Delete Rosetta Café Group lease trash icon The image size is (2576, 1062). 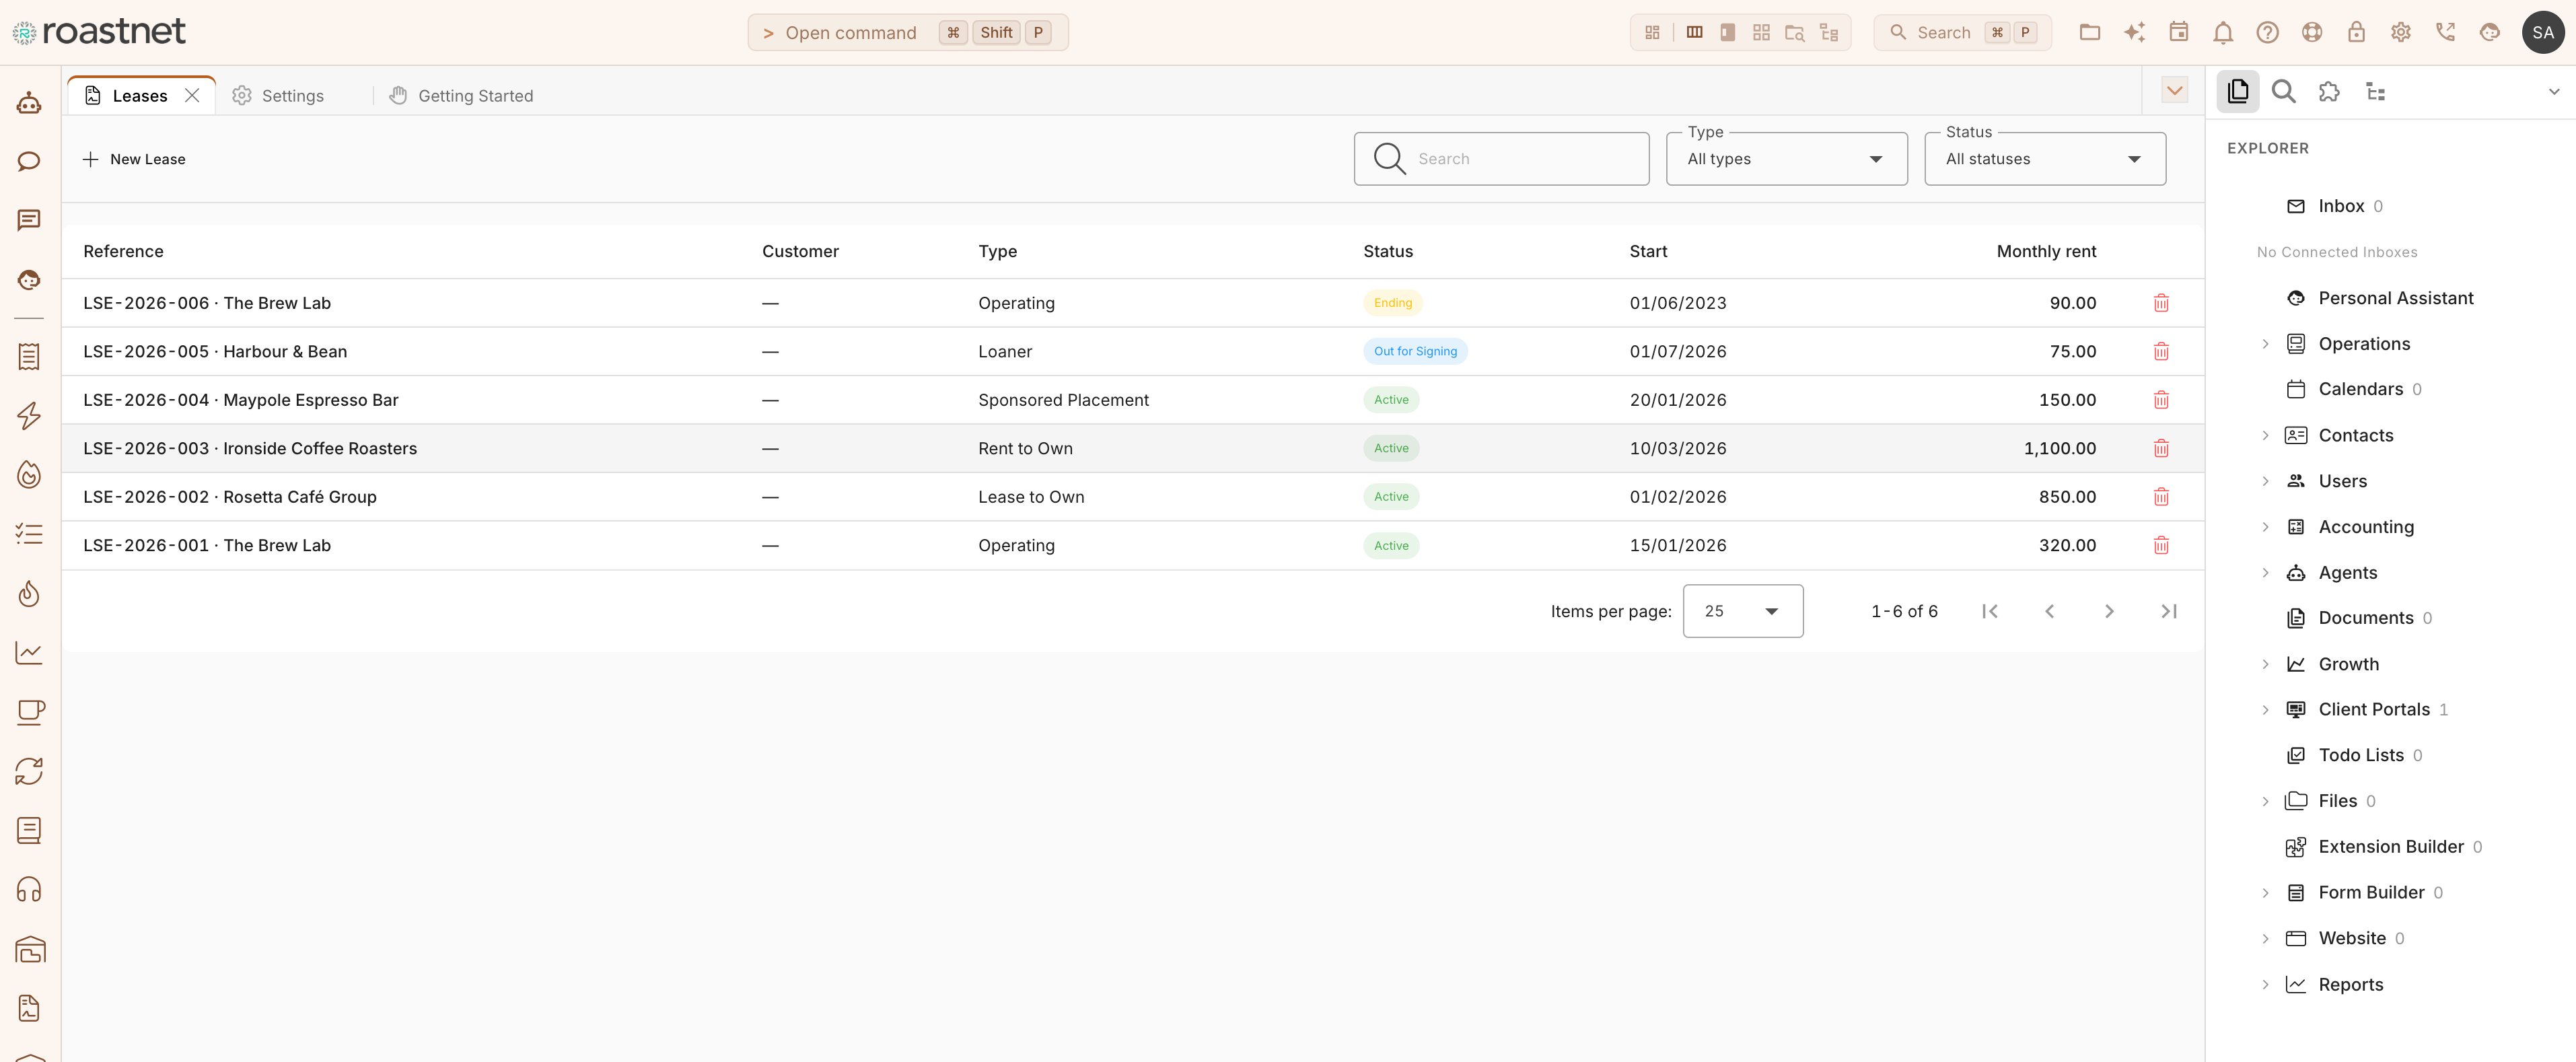2161,497
